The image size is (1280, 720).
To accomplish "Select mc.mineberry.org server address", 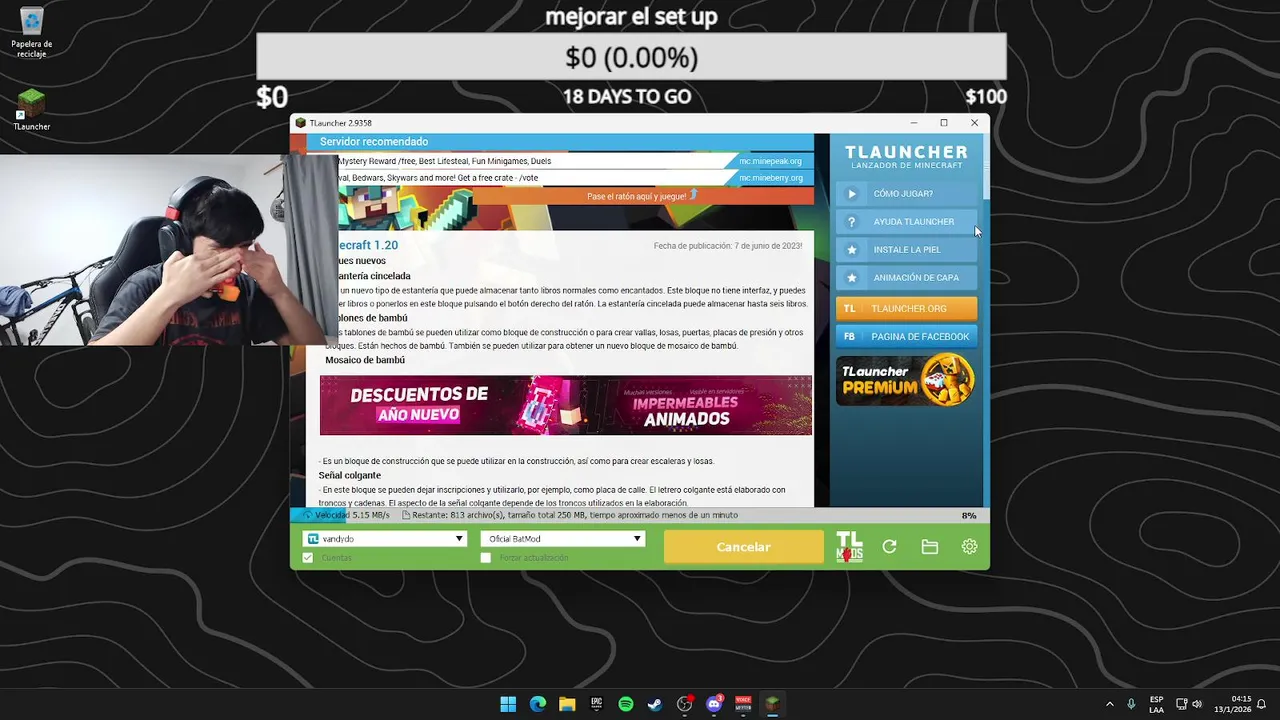I will click(x=770, y=178).
